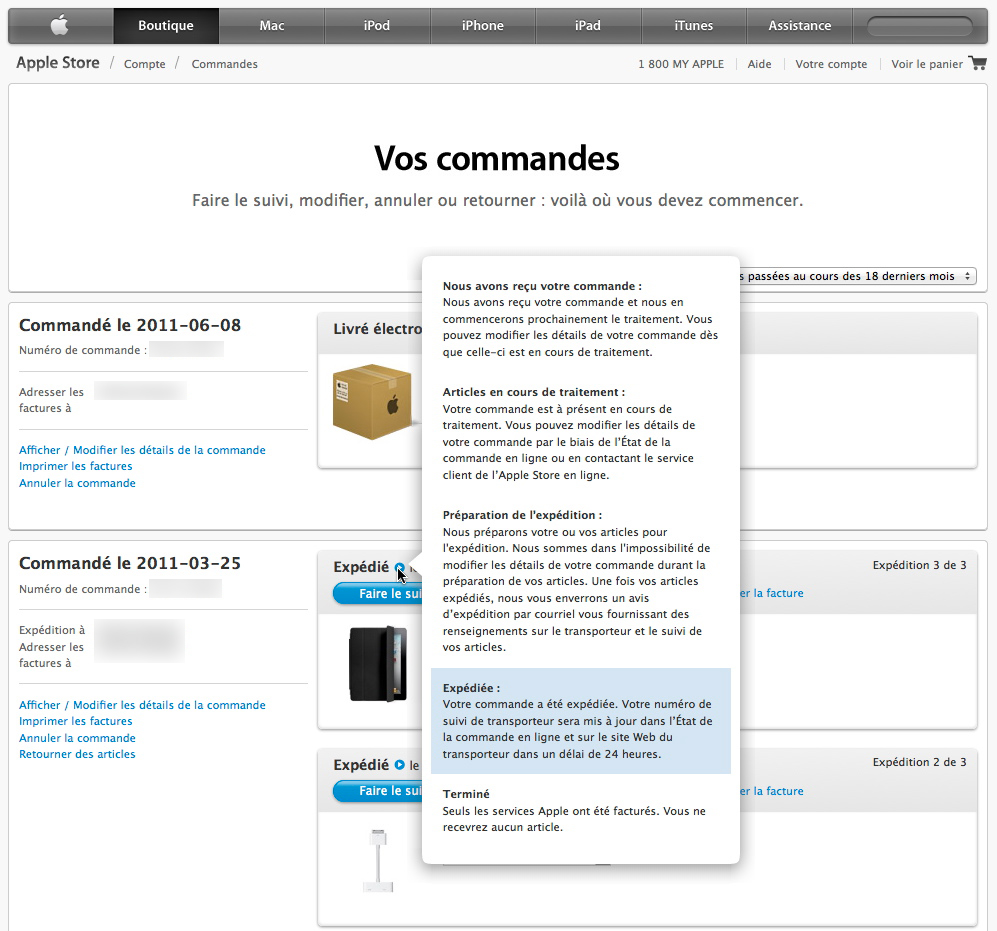Image resolution: width=997 pixels, height=931 pixels.
Task: Click the Apple Store breadcrumb
Action: [58, 63]
